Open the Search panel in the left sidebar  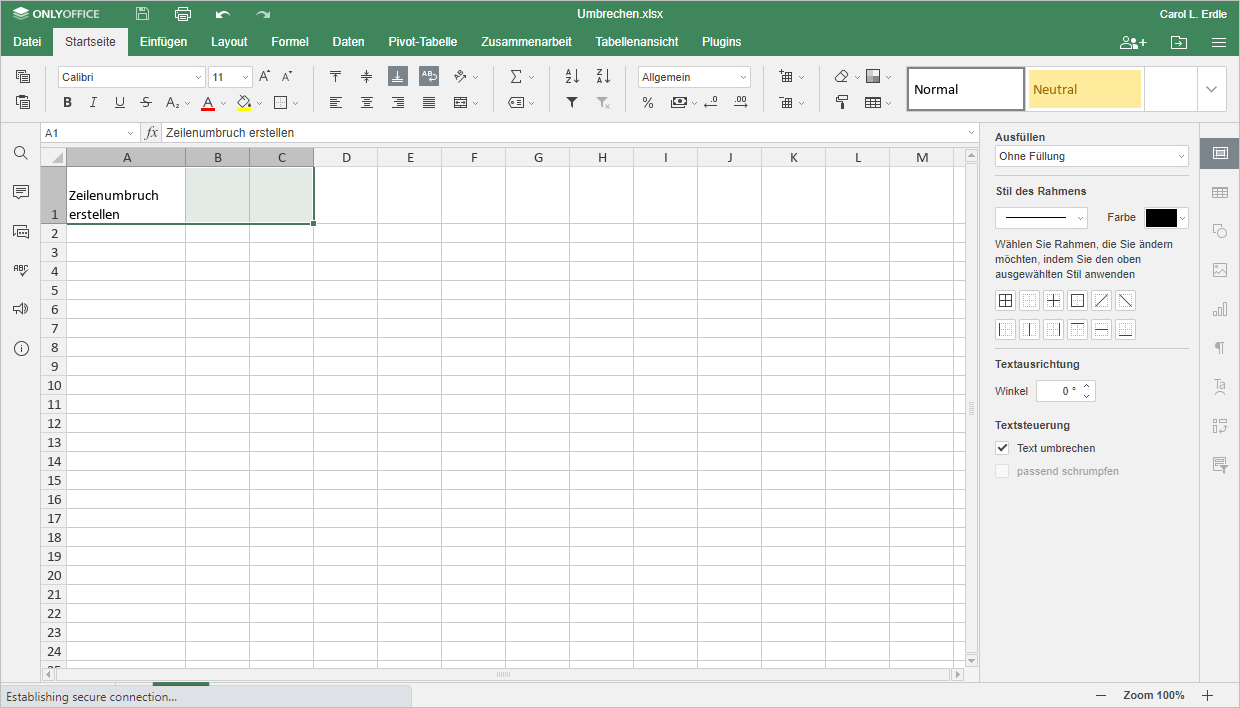[21, 153]
